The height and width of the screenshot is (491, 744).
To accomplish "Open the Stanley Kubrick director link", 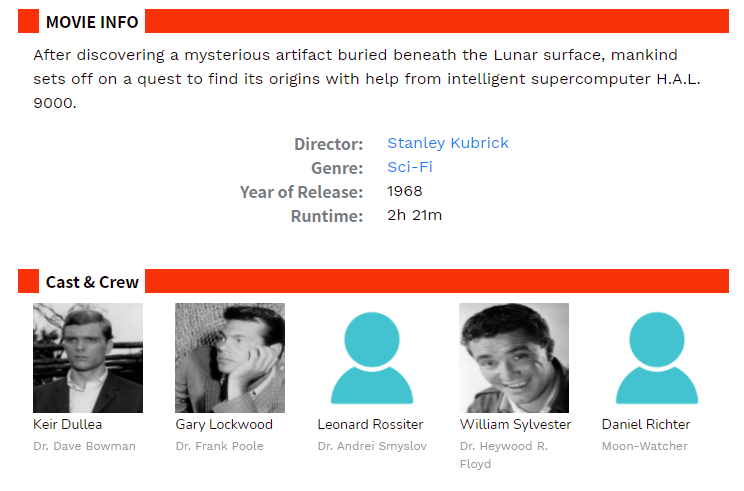I will [447, 143].
